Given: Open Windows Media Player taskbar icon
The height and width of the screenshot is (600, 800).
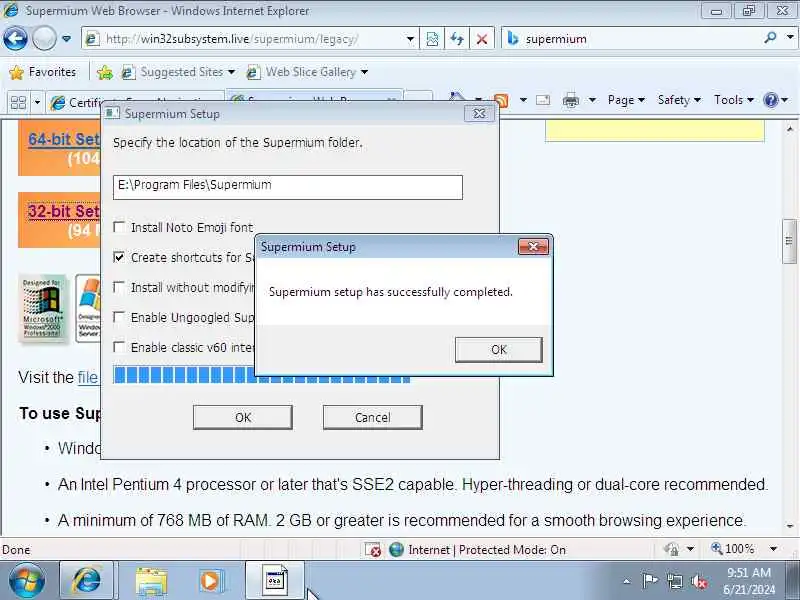Looking at the screenshot, I should pyautogui.click(x=210, y=582).
